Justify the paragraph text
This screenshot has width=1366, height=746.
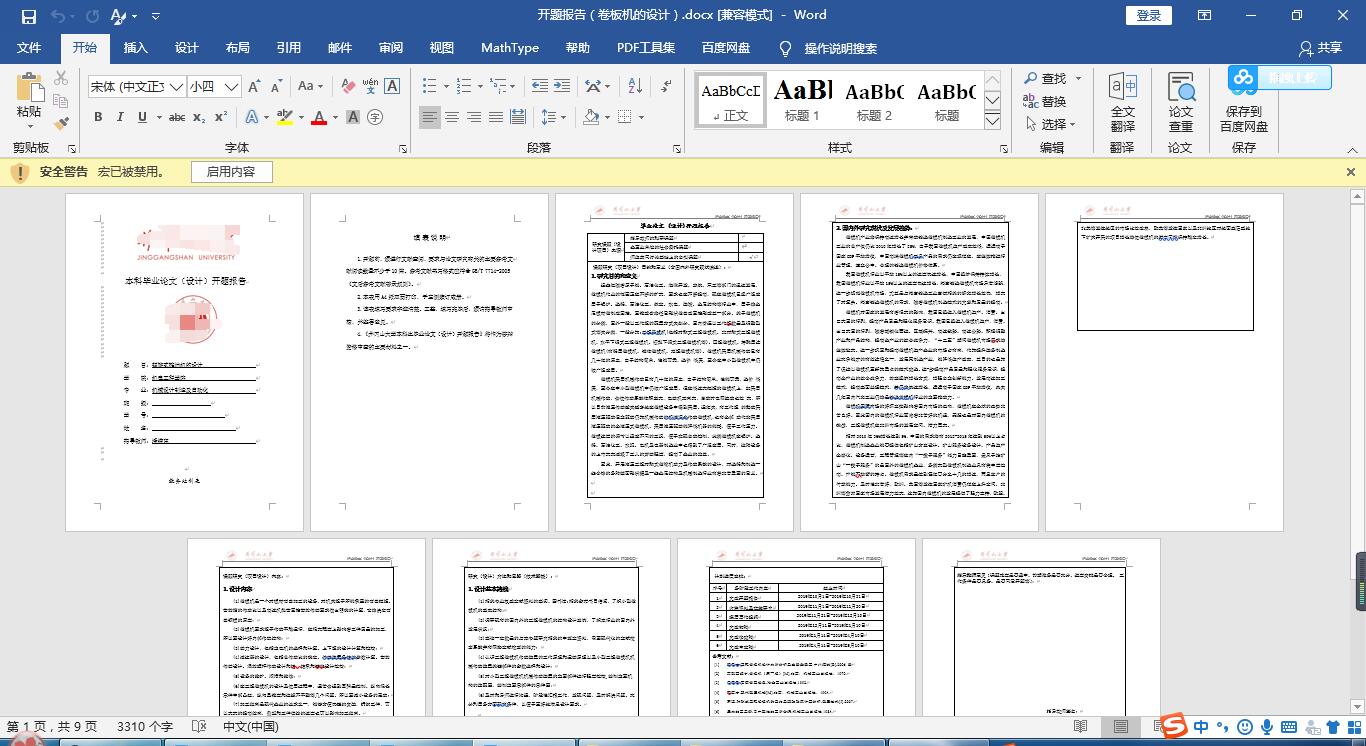click(496, 117)
